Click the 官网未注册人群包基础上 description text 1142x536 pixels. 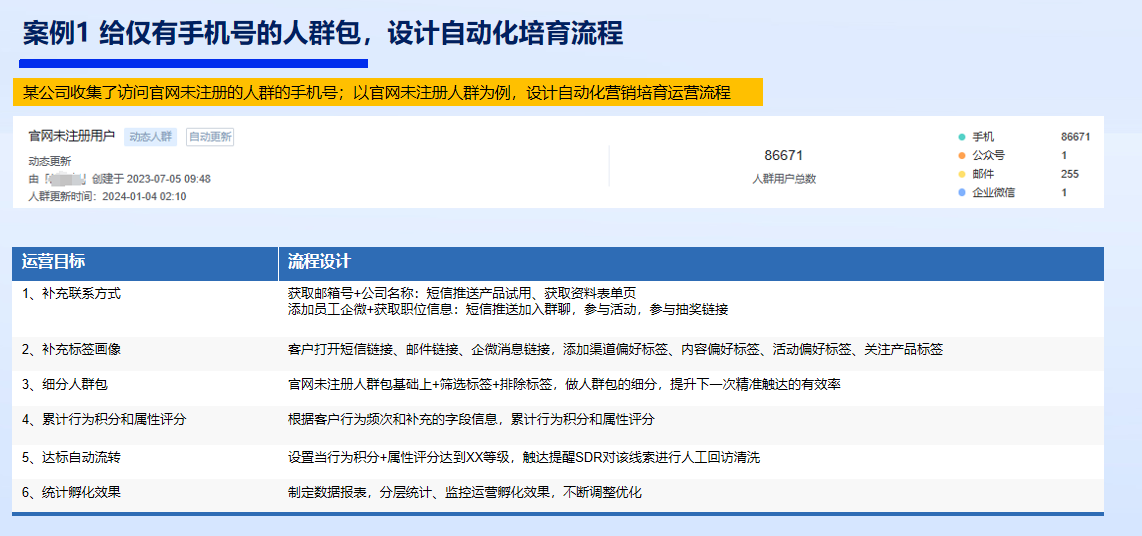(564, 385)
